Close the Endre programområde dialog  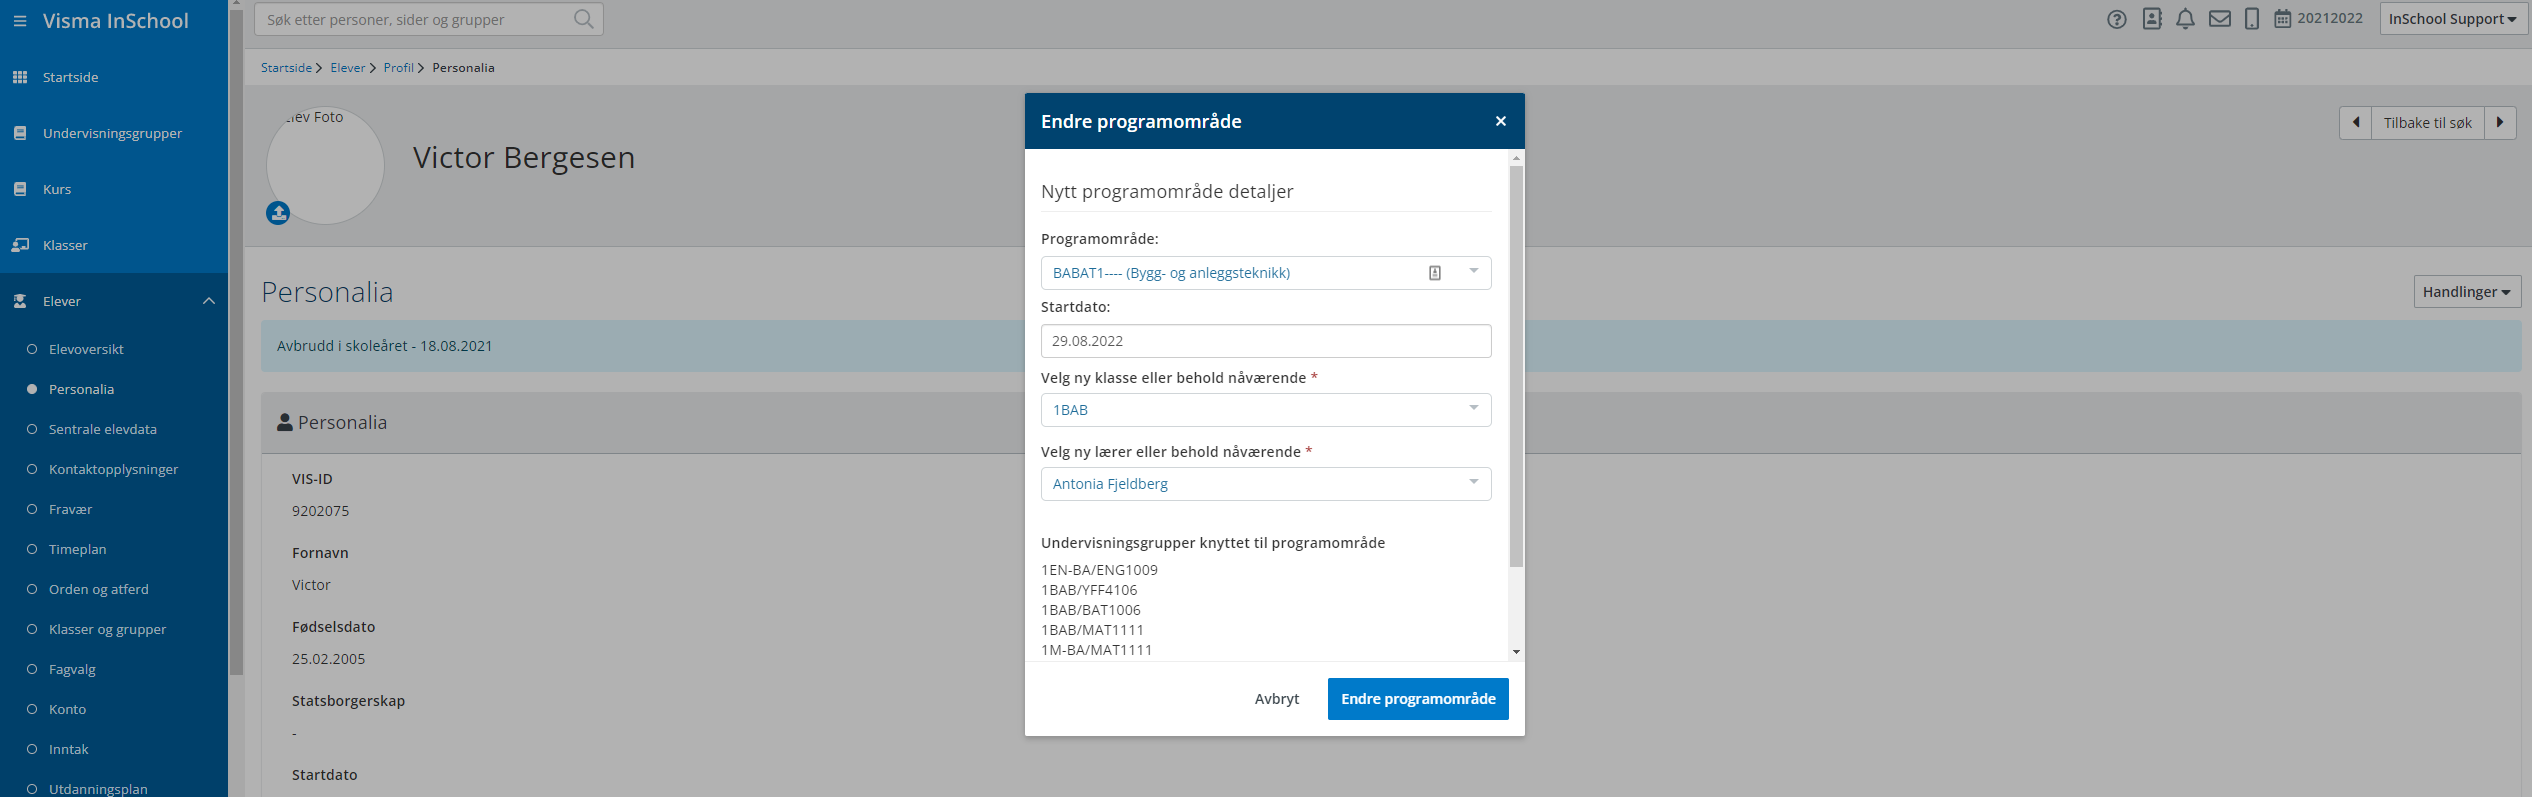pyautogui.click(x=1500, y=121)
